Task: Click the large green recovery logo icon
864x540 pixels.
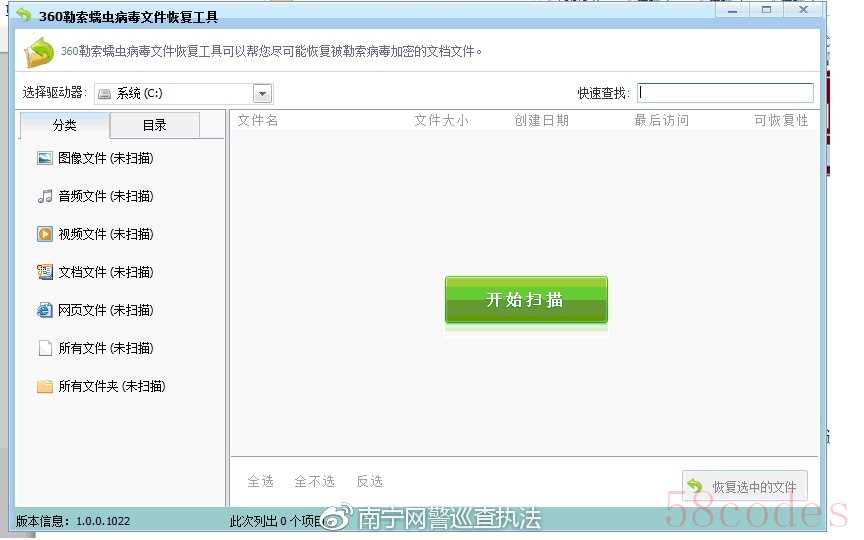Action: coord(39,52)
